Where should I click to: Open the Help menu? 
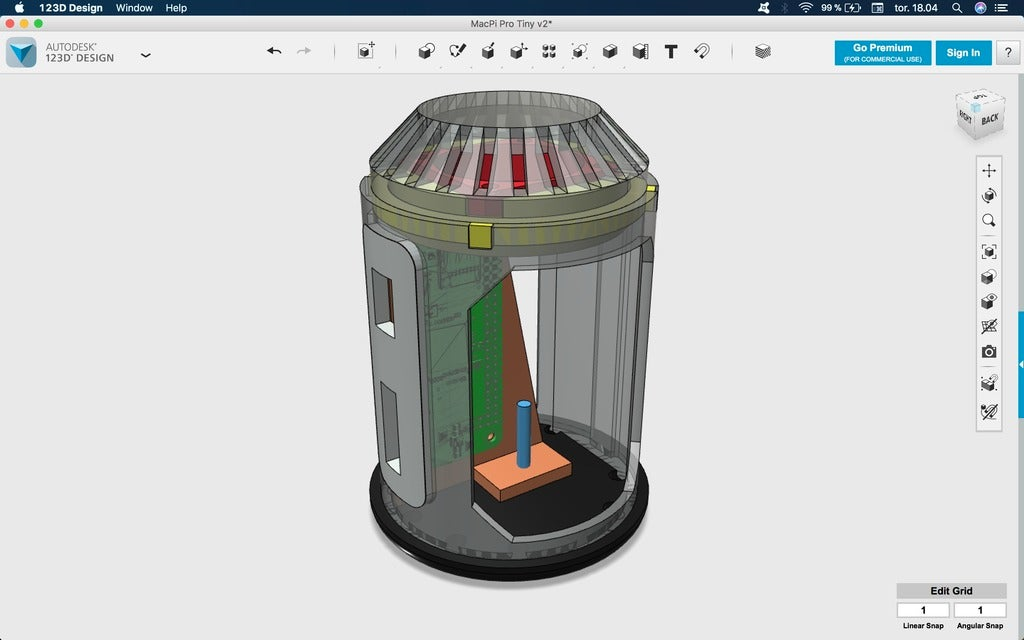(x=176, y=8)
